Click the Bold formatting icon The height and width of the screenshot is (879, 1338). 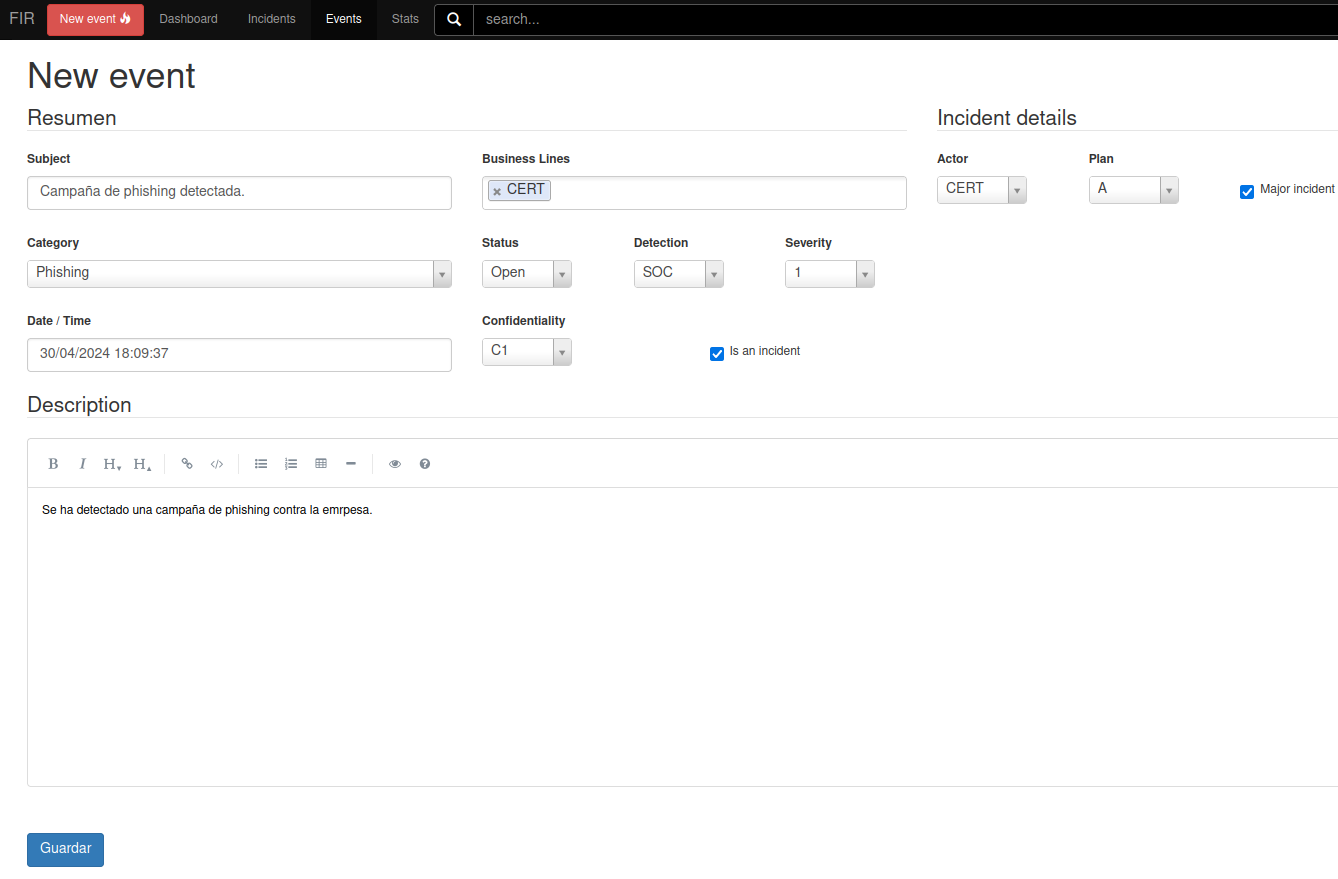54,464
